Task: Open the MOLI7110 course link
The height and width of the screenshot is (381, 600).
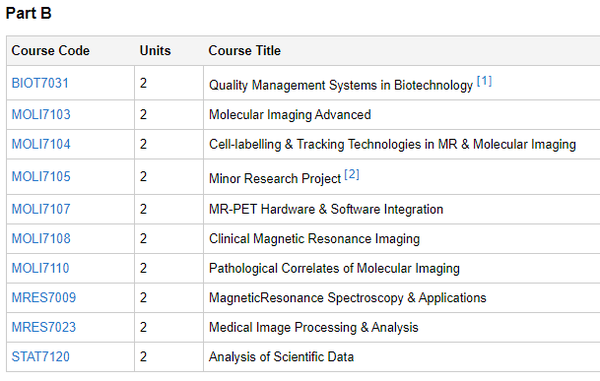Action: click(x=41, y=268)
